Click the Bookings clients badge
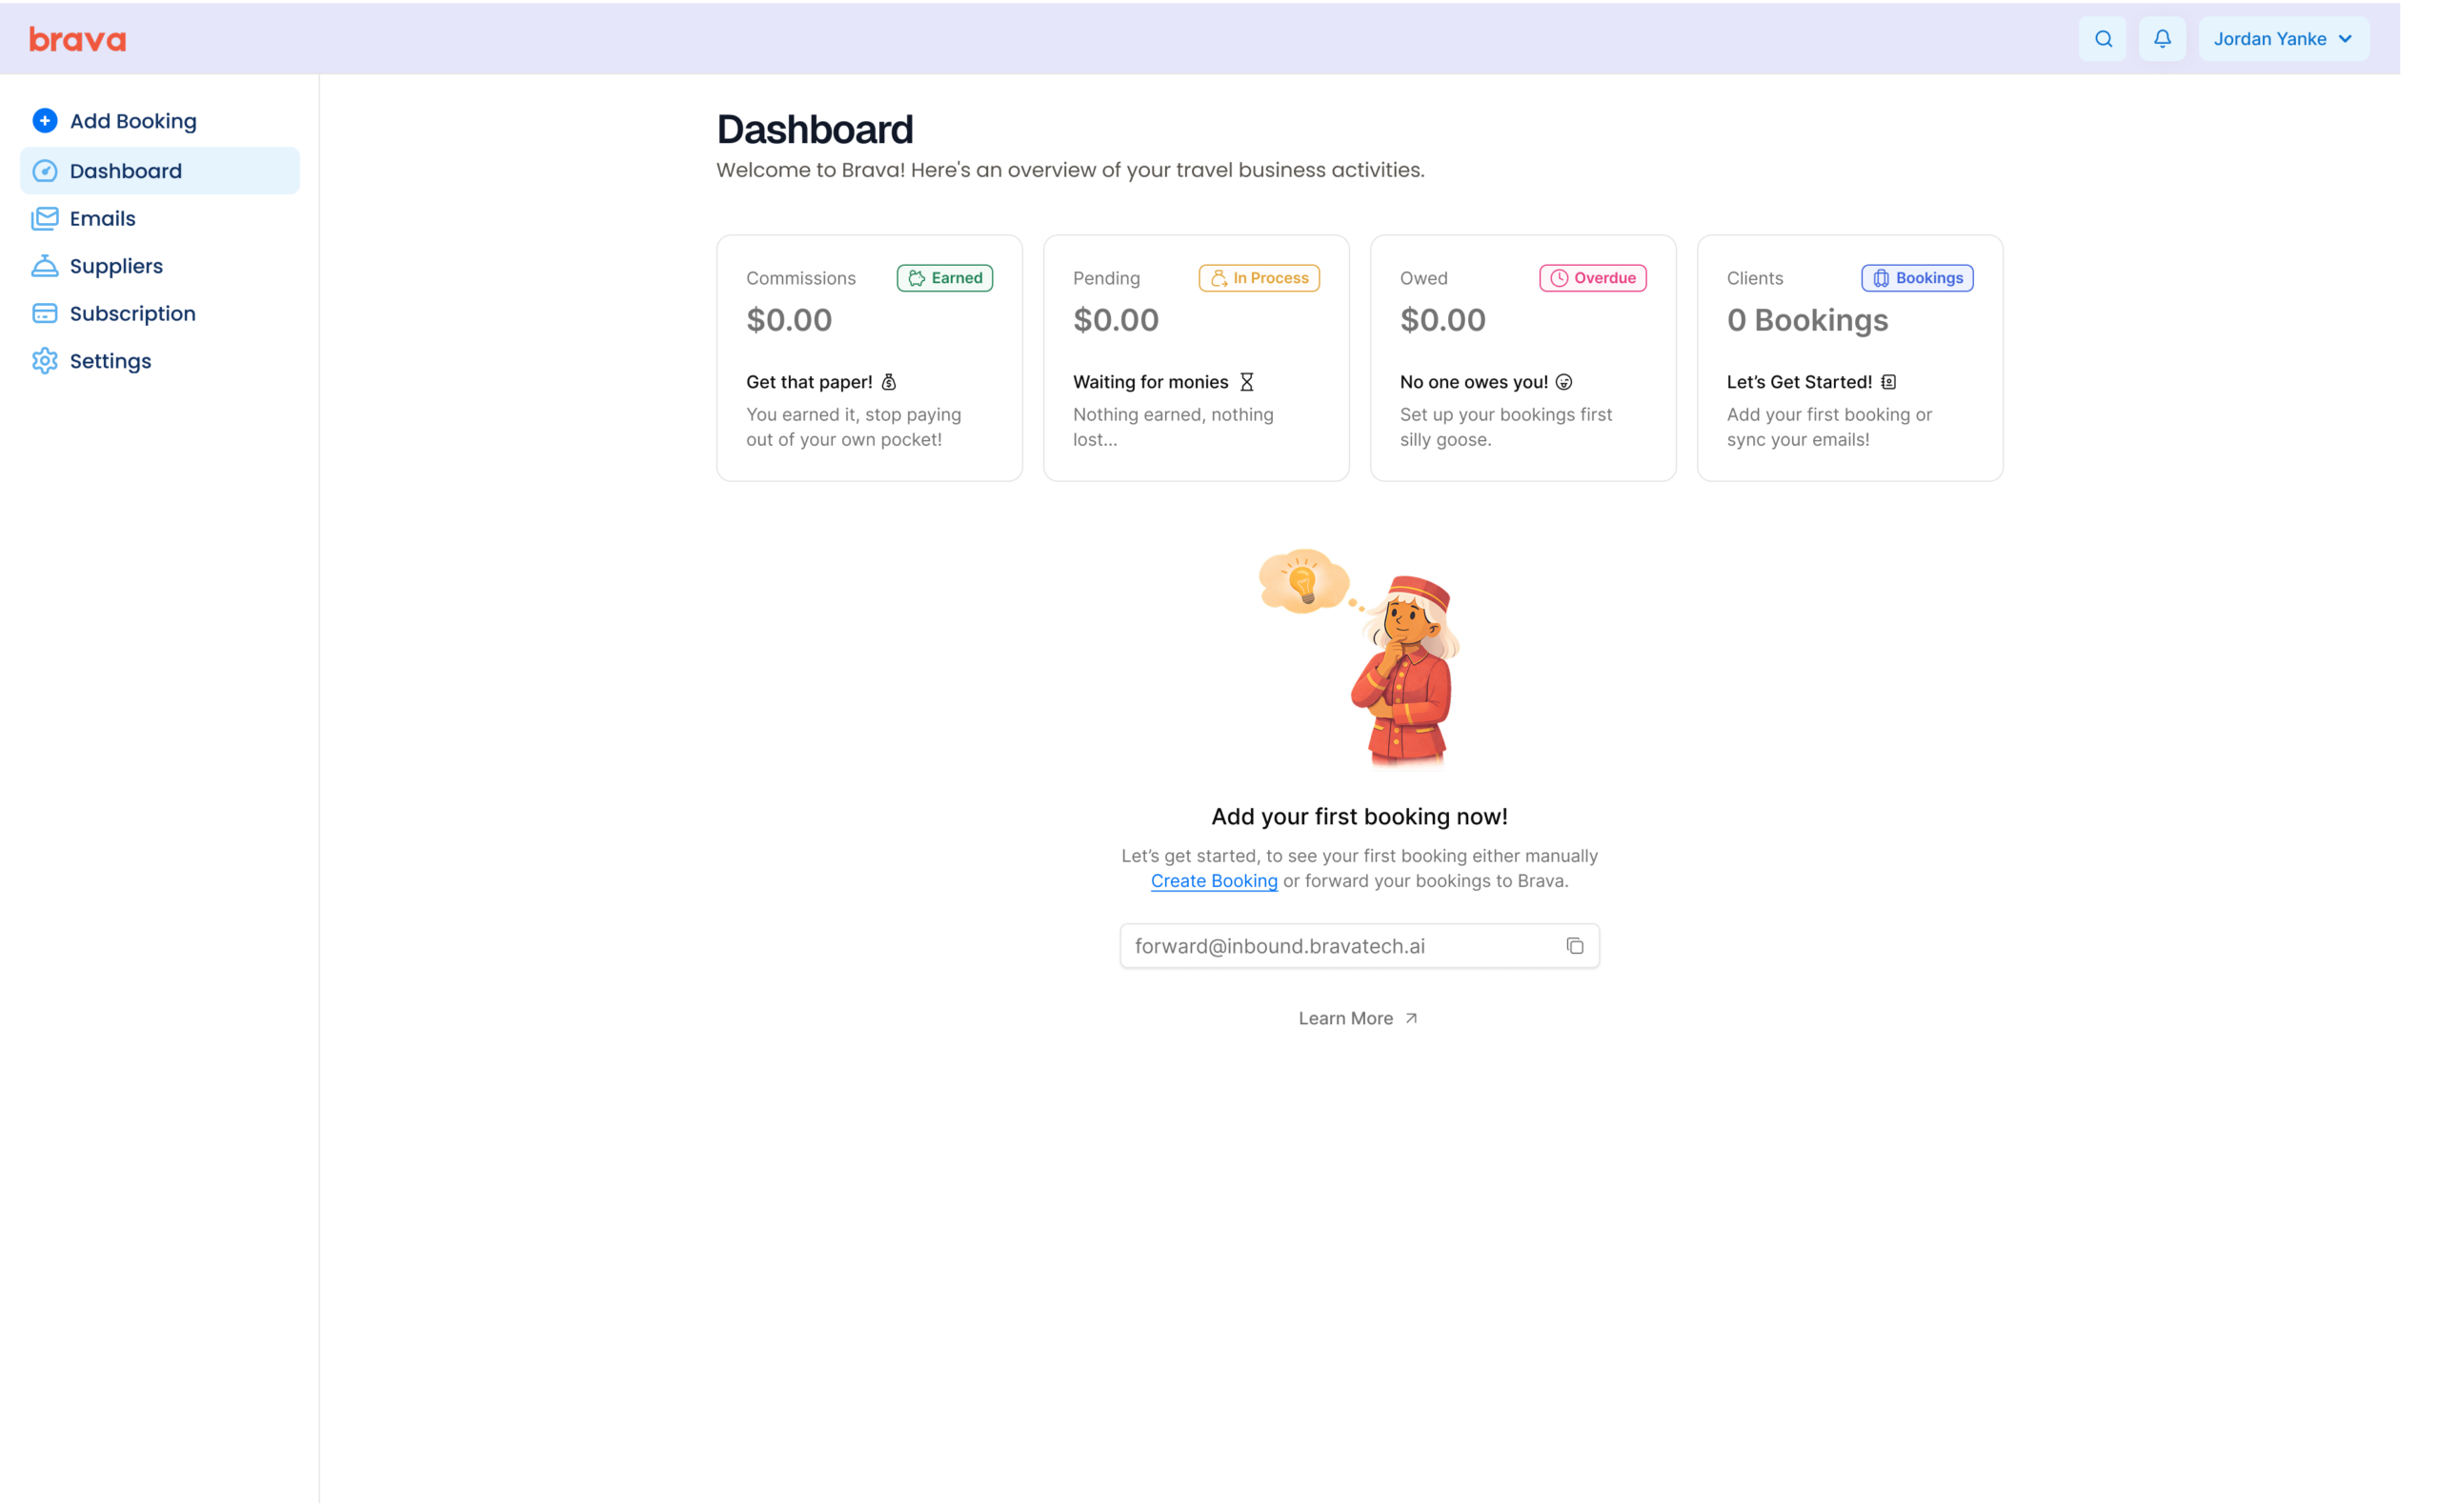2439x1512 pixels. point(1916,278)
